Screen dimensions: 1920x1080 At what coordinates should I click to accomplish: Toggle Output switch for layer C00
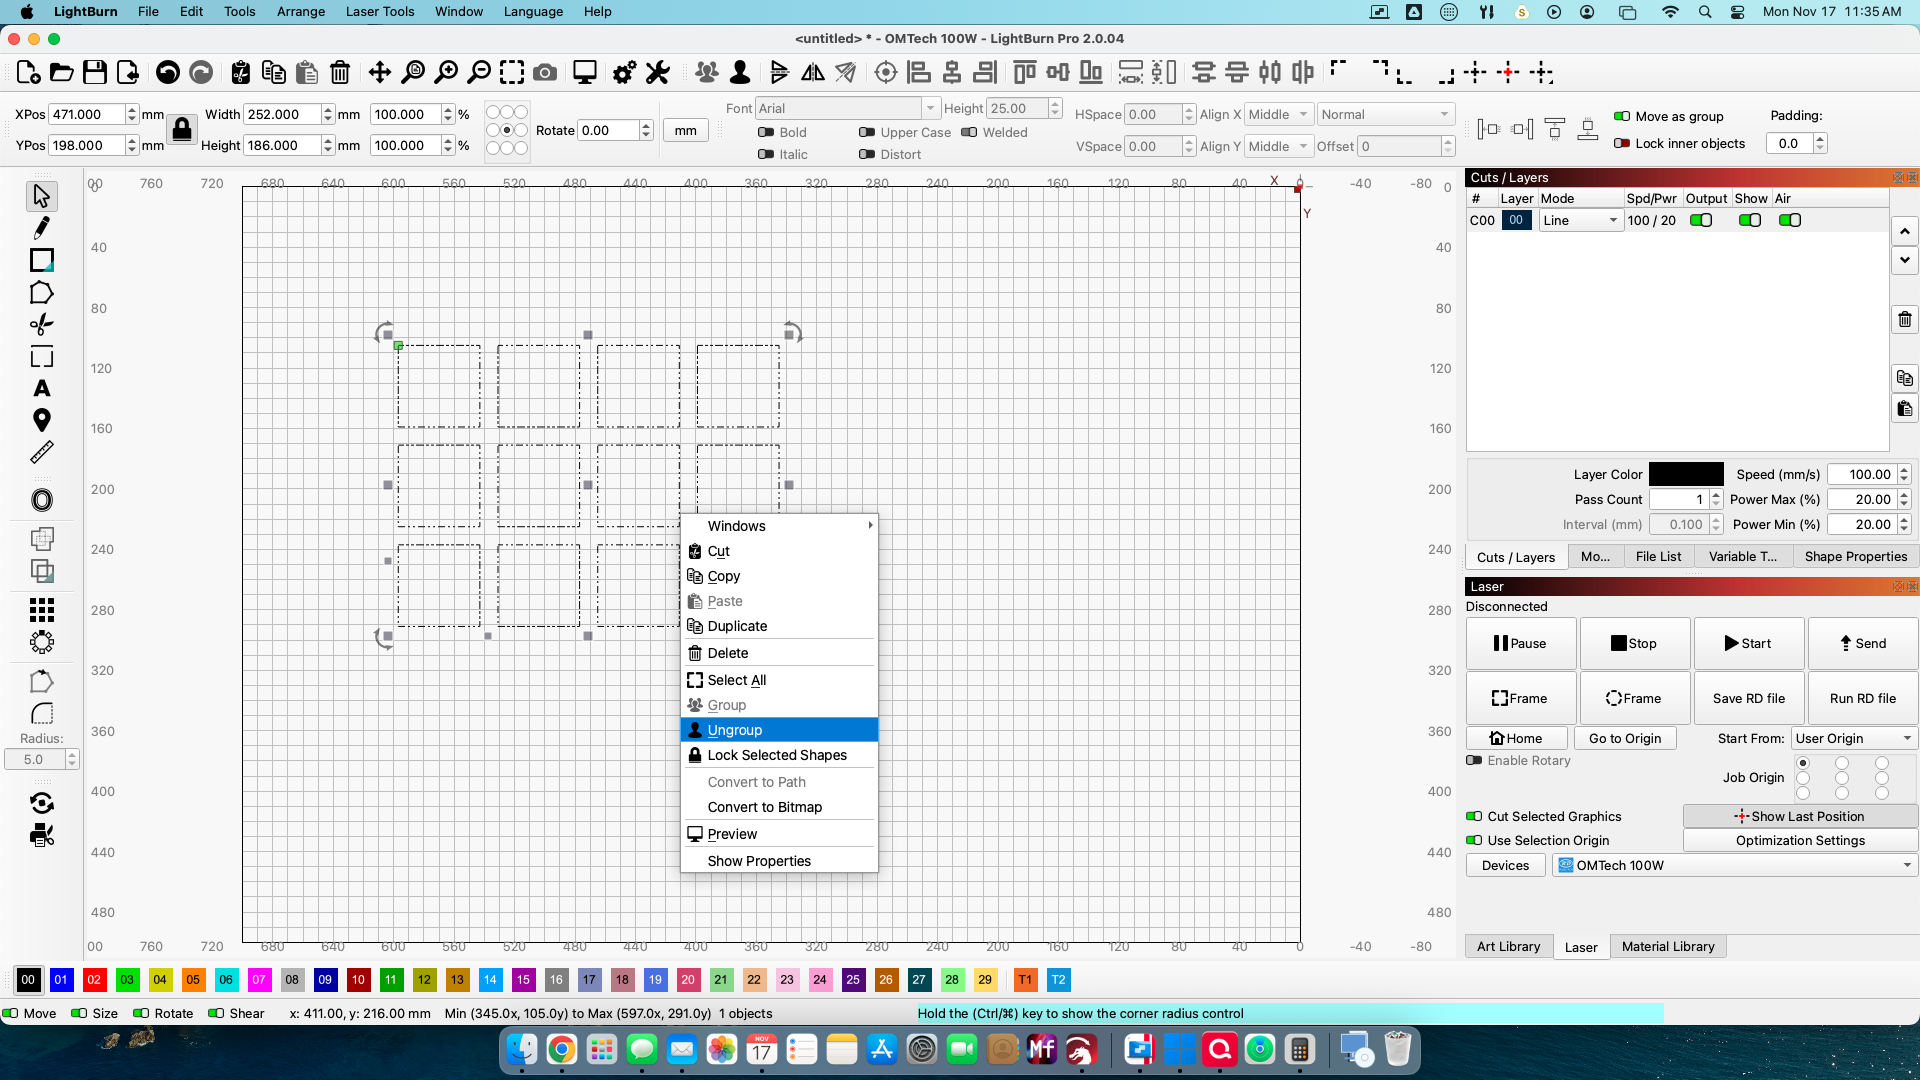tap(1700, 220)
